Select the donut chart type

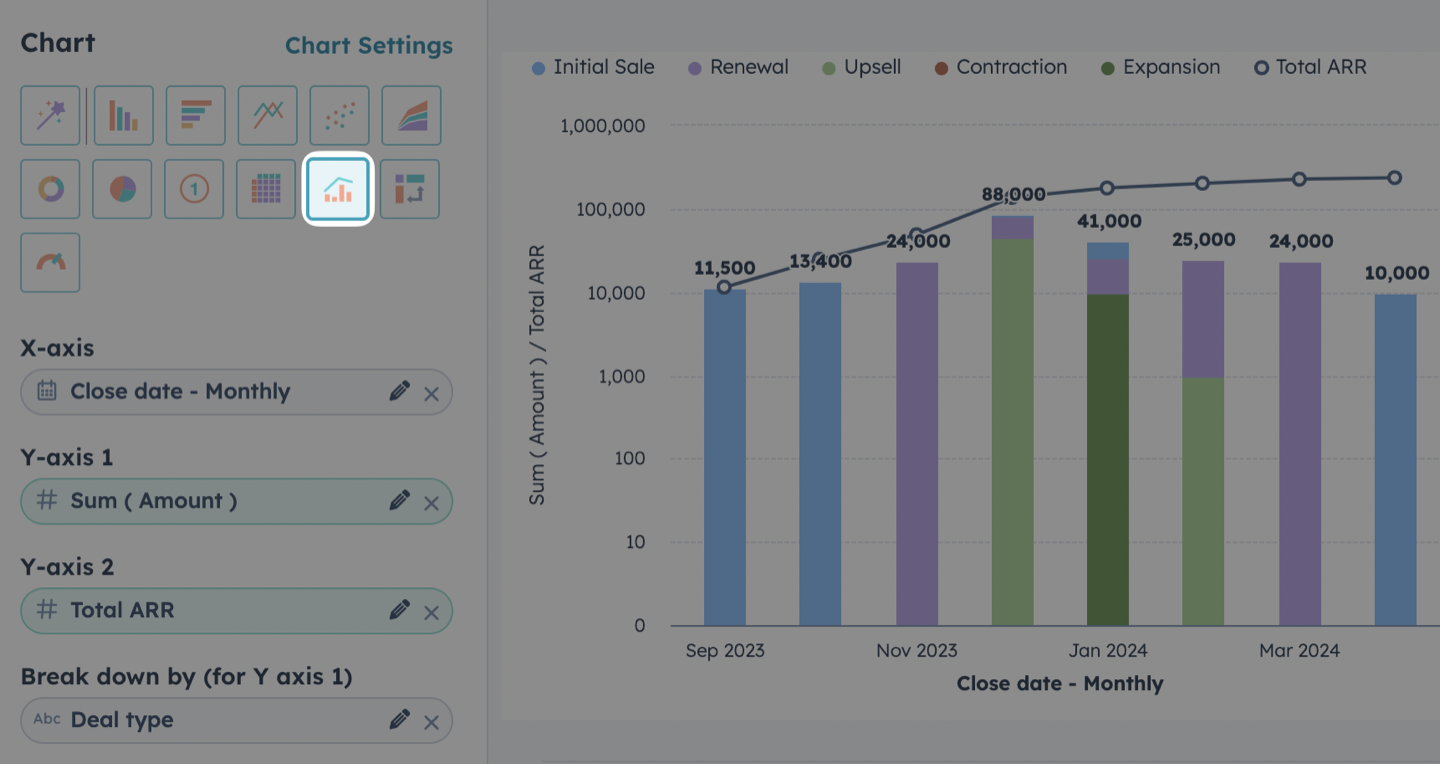tap(50, 188)
